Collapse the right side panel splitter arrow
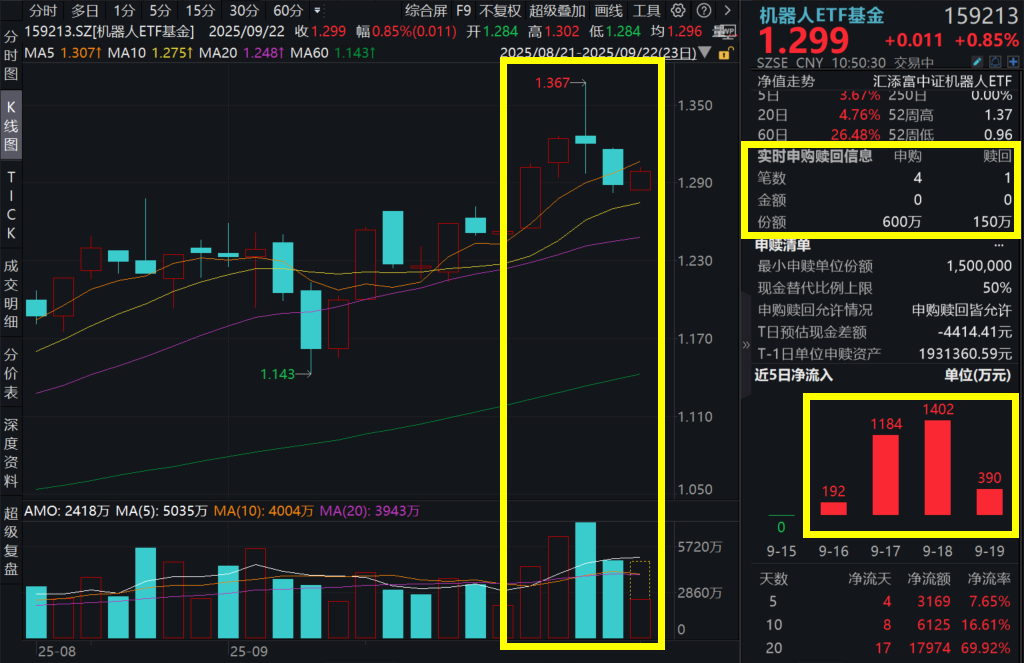Viewport: 1024px width, 663px height. click(745, 344)
